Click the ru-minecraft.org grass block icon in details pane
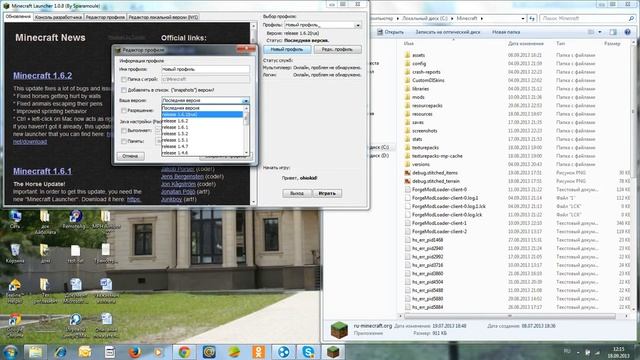 pyautogui.click(x=339, y=330)
